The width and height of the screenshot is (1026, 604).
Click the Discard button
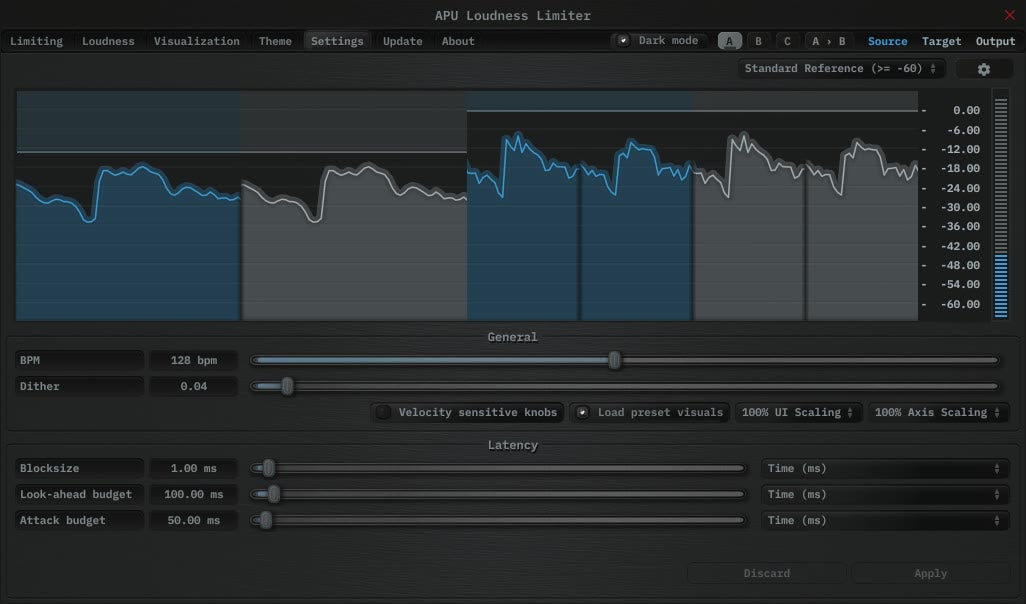click(766, 573)
